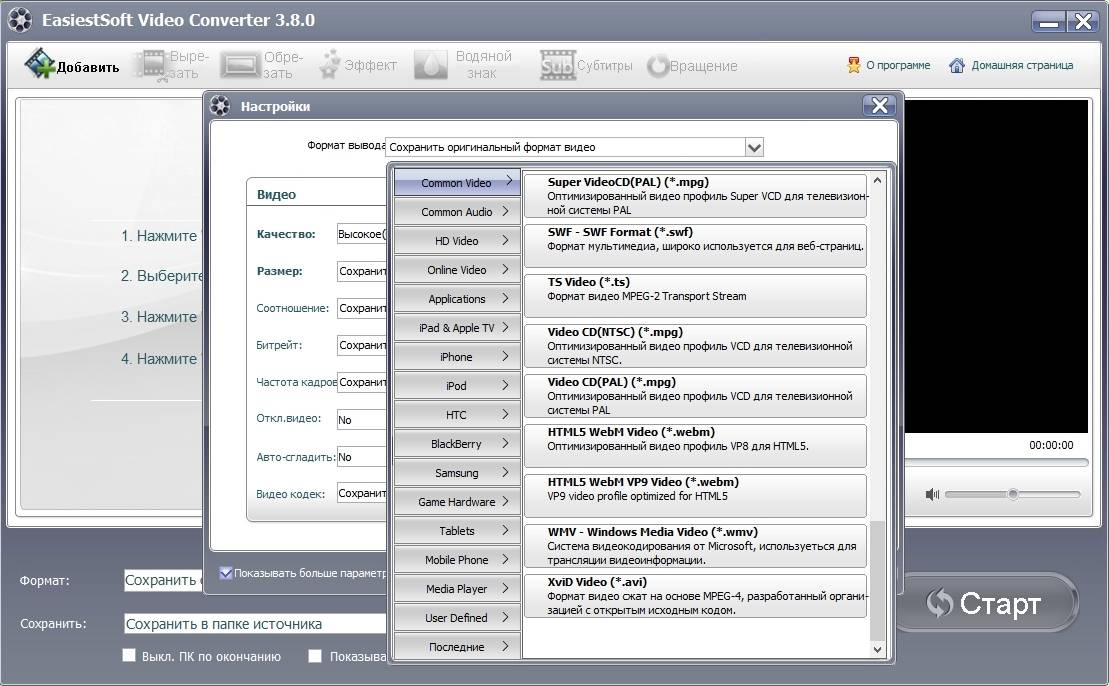This screenshot has width=1109, height=686.
Task: Open the Online Video category
Action: (x=457, y=269)
